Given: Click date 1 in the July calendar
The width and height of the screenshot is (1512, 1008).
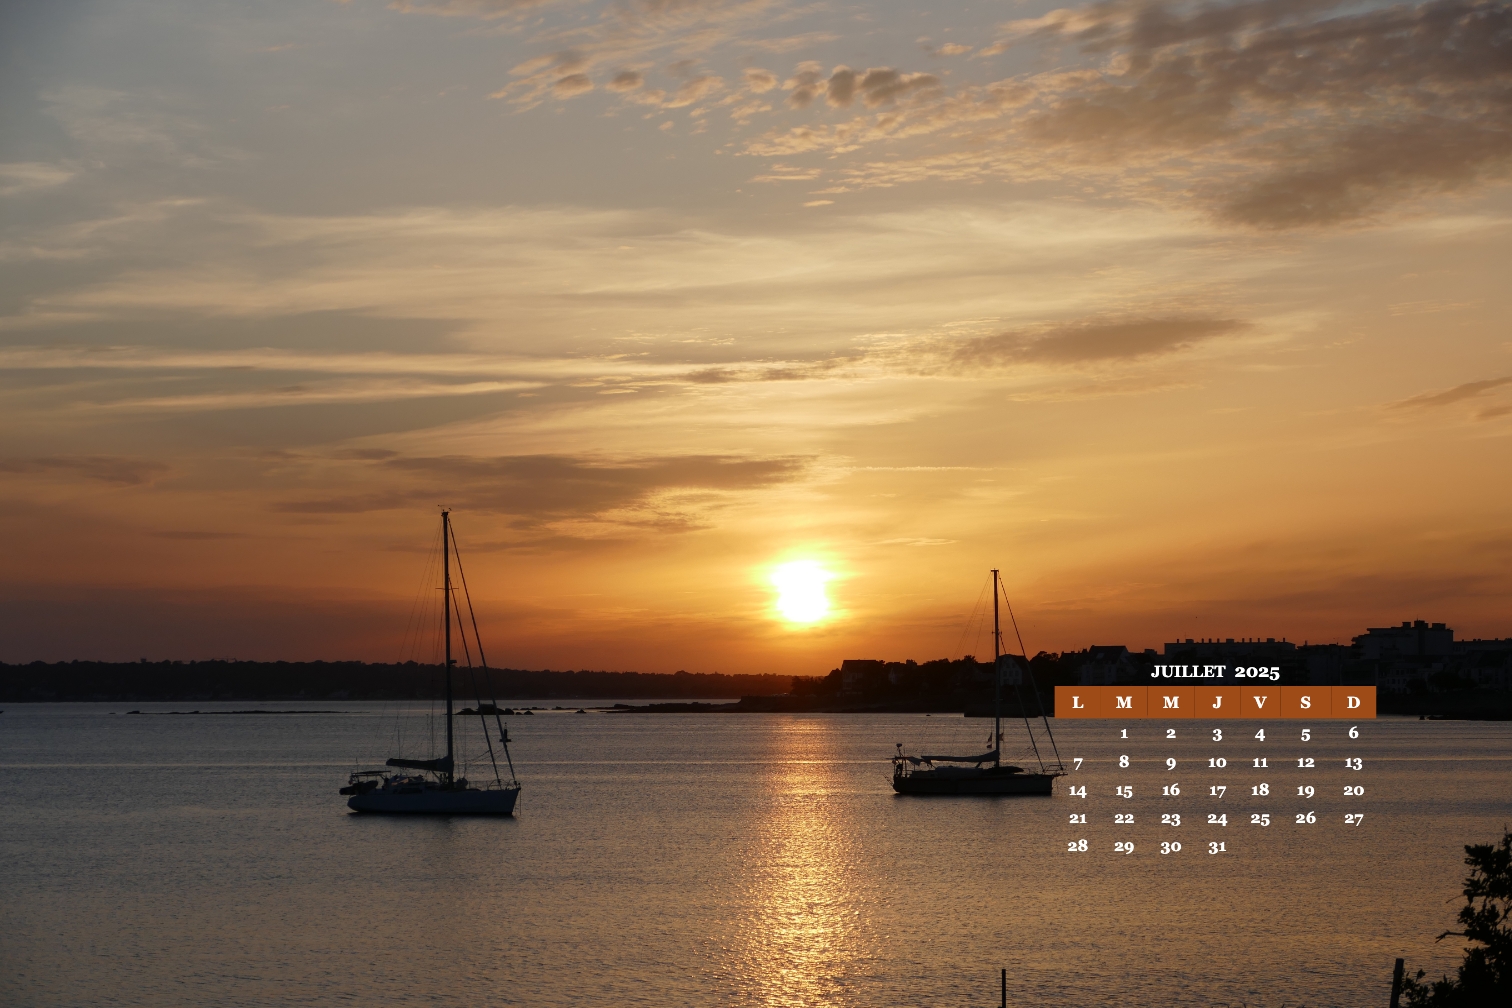Looking at the screenshot, I should pos(1124,733).
